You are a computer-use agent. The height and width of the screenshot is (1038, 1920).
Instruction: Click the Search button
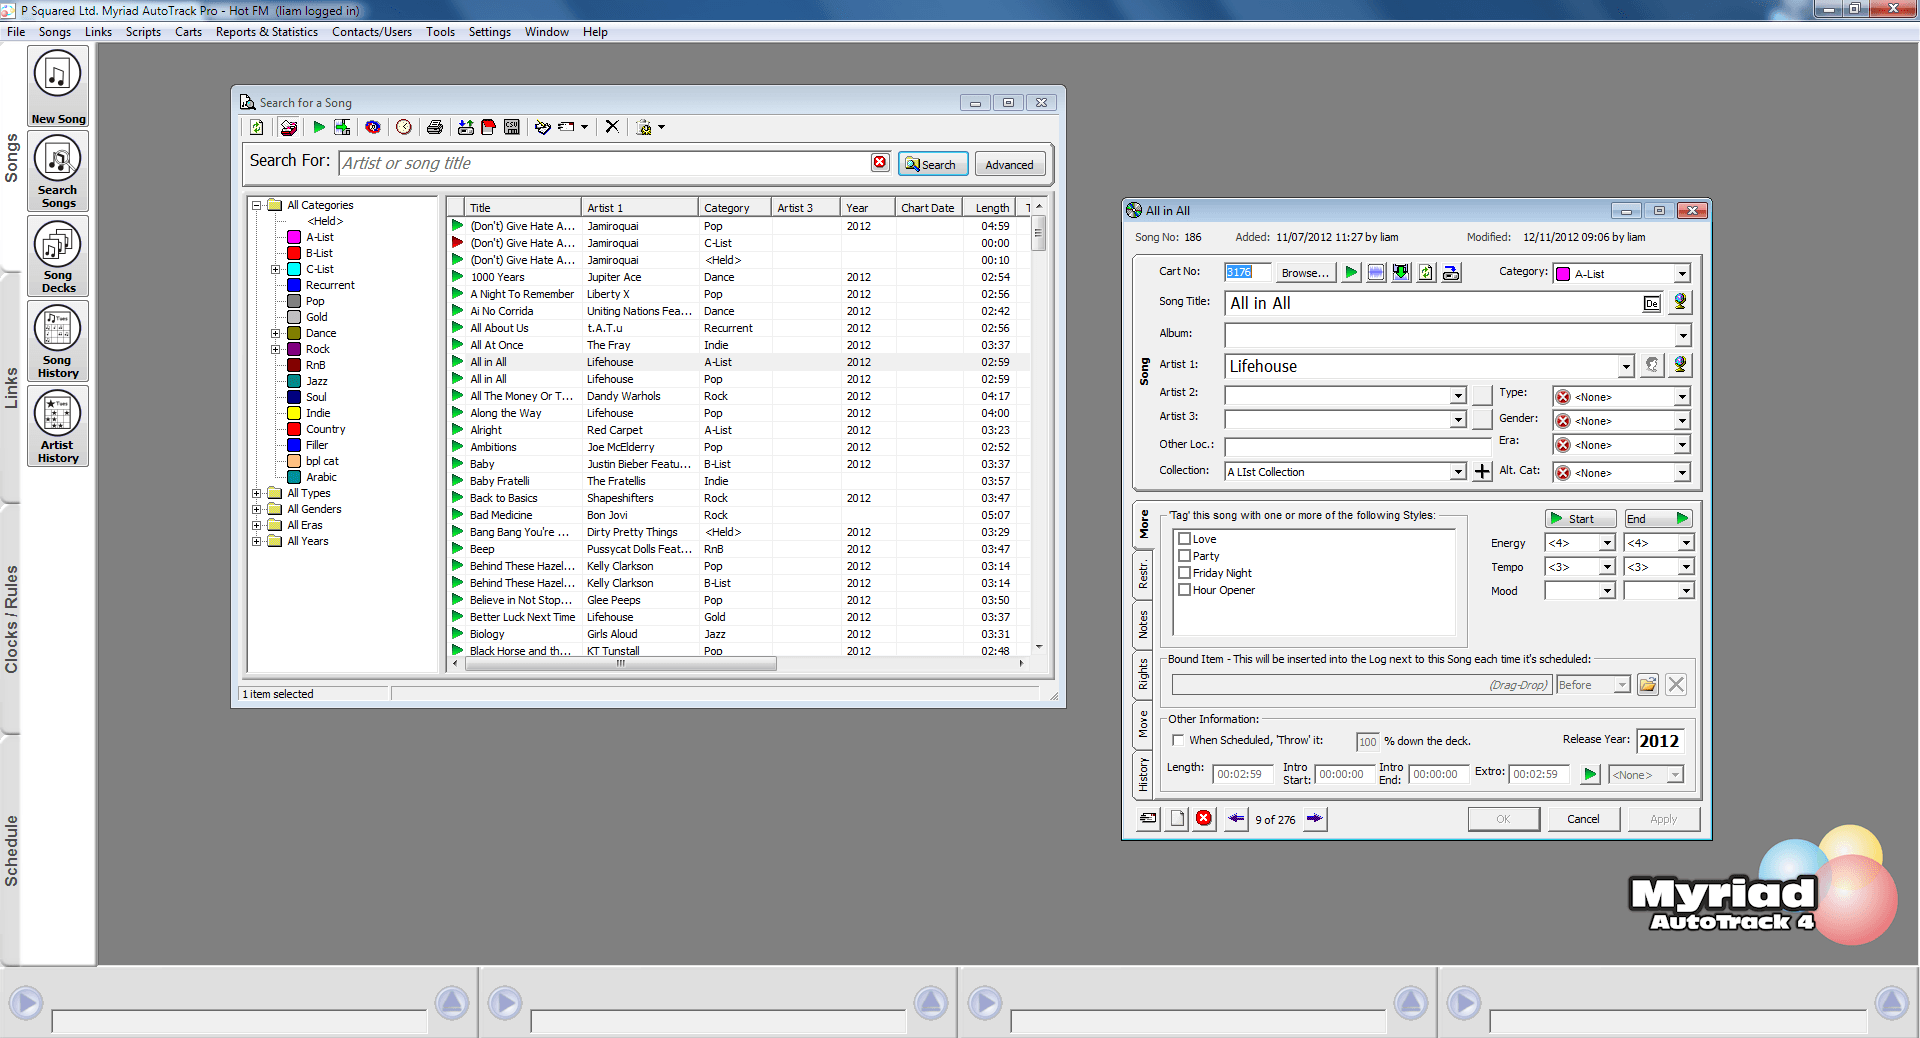pos(932,164)
